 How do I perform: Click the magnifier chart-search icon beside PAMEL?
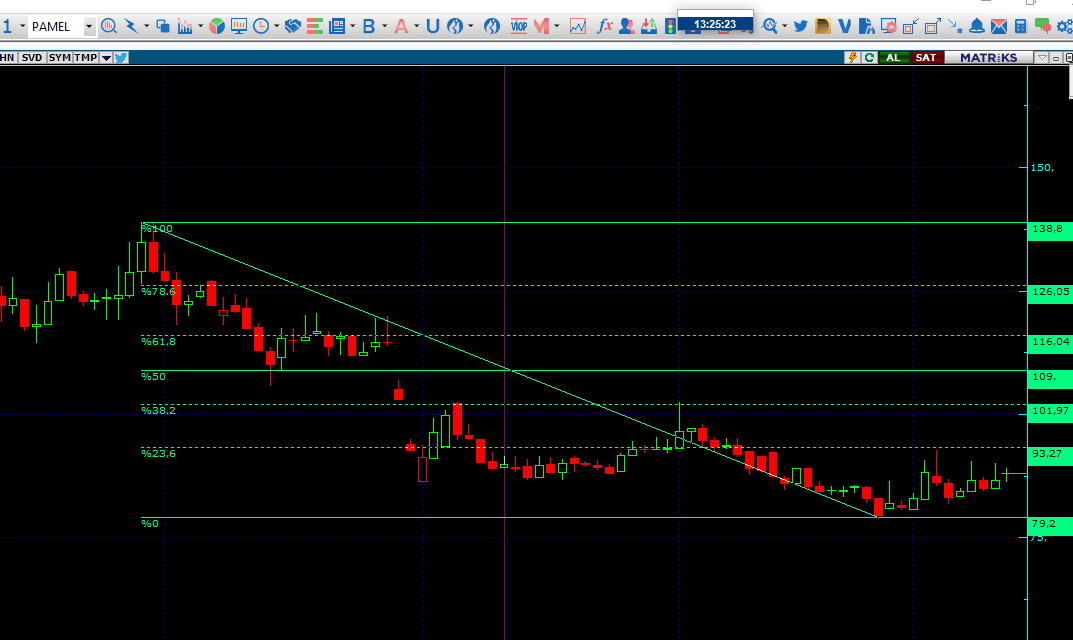108,26
